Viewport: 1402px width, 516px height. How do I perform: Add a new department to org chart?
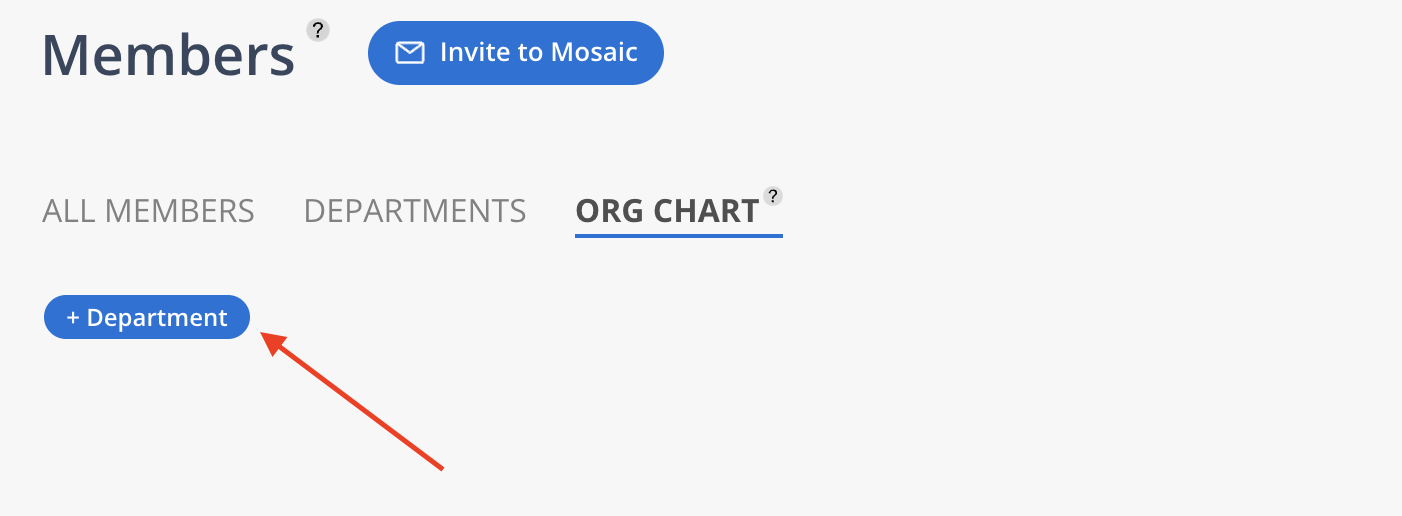147,318
